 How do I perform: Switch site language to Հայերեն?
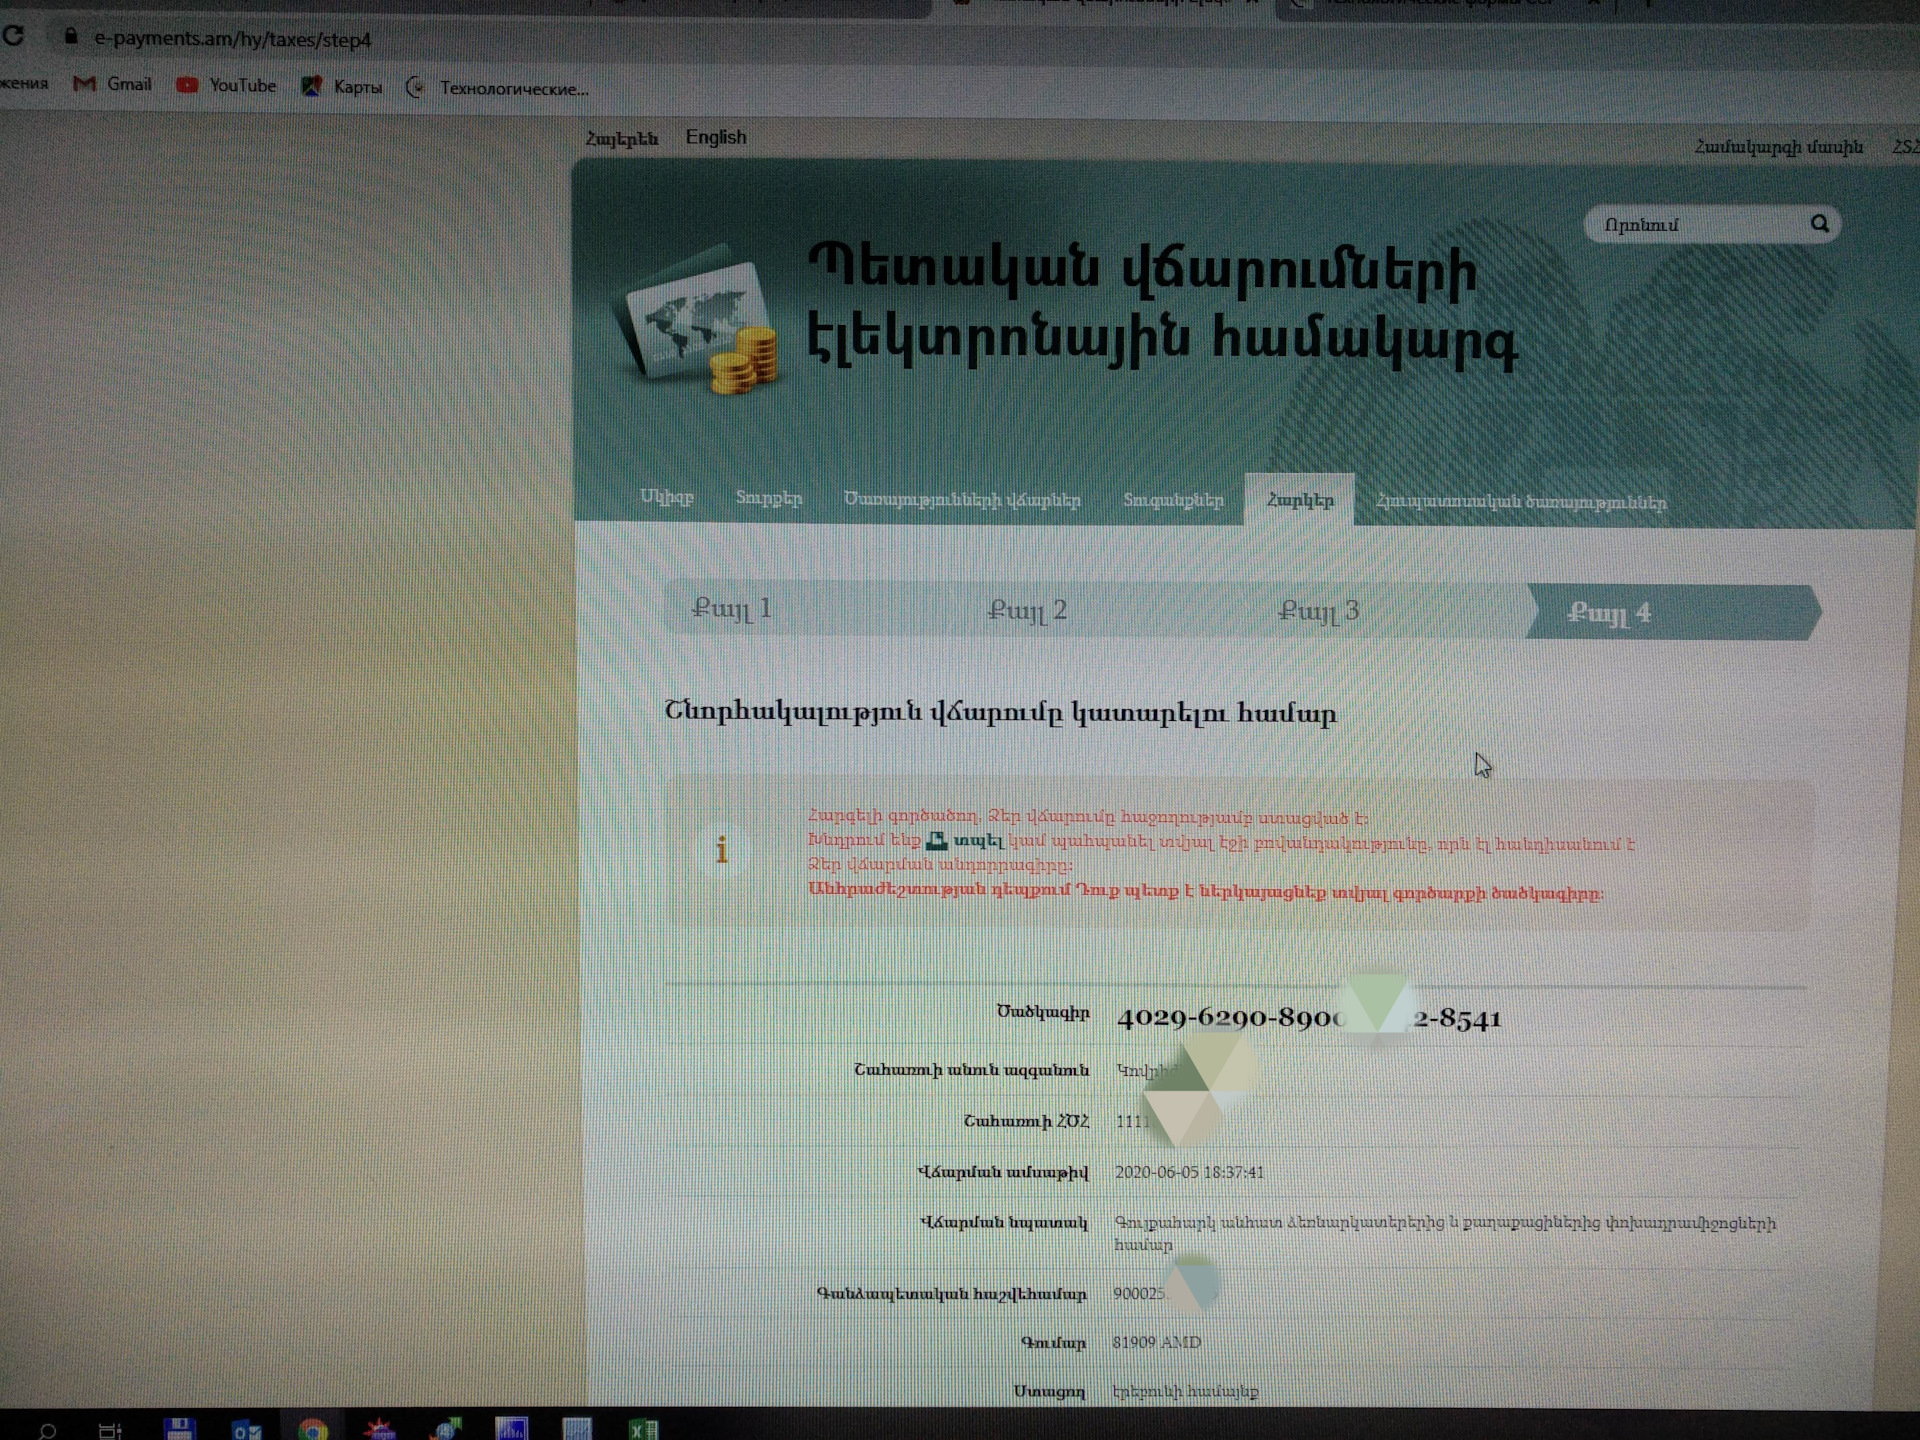coord(621,139)
